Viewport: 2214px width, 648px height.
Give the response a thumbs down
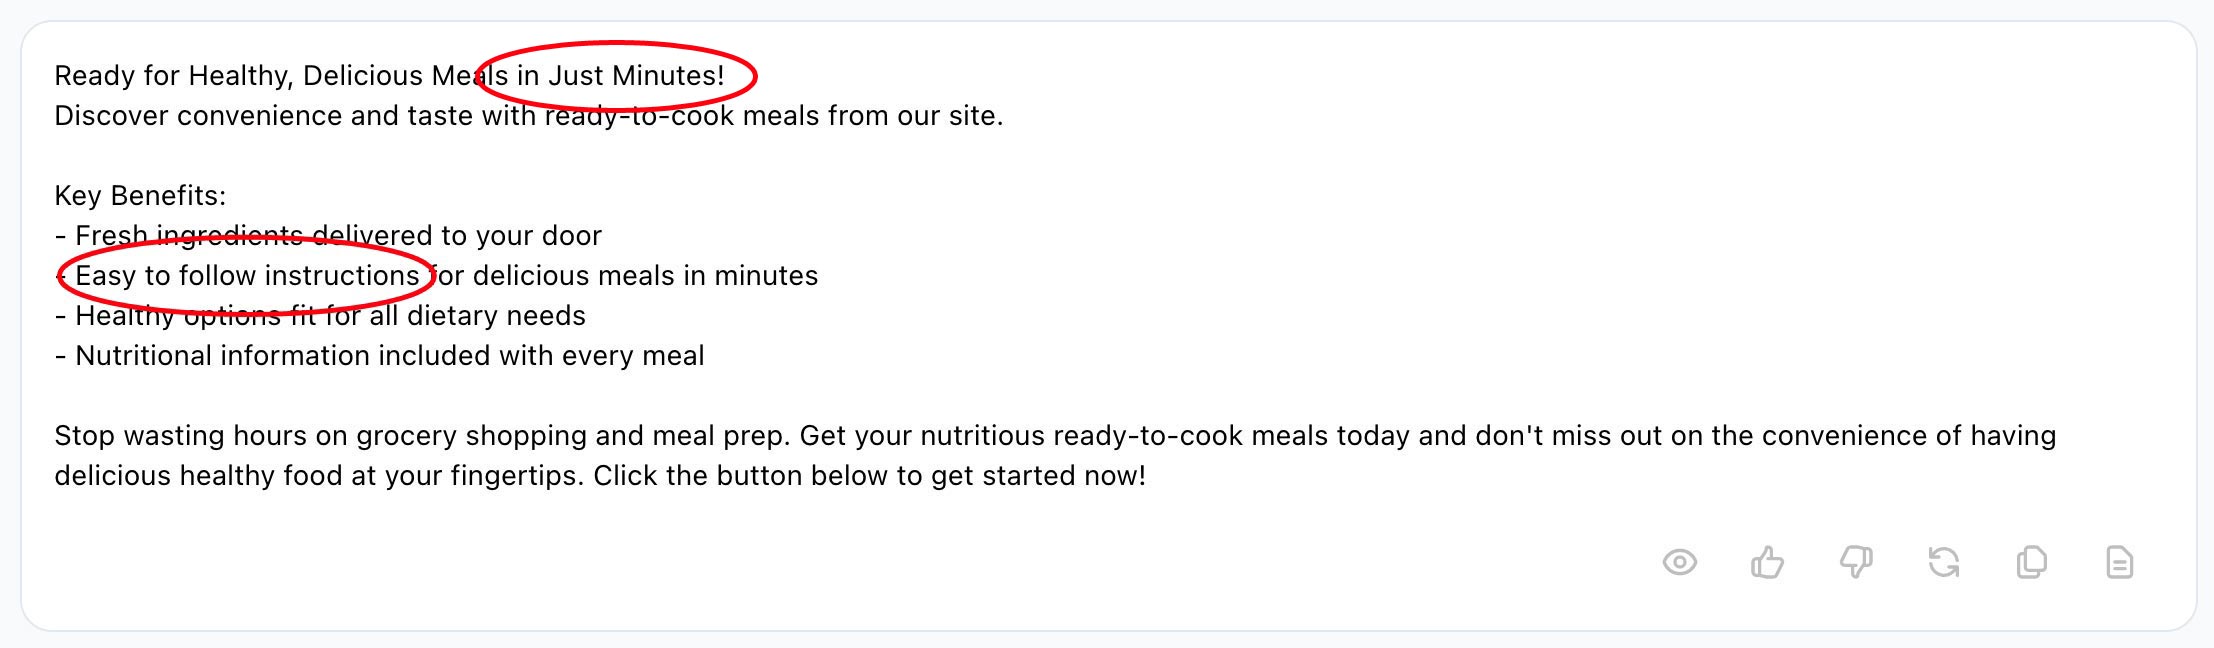point(1856,563)
